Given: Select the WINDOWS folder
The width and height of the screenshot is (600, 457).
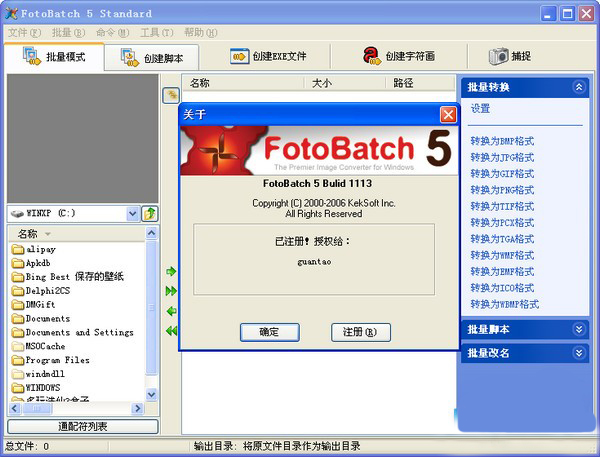Looking at the screenshot, I should click(x=36, y=387).
